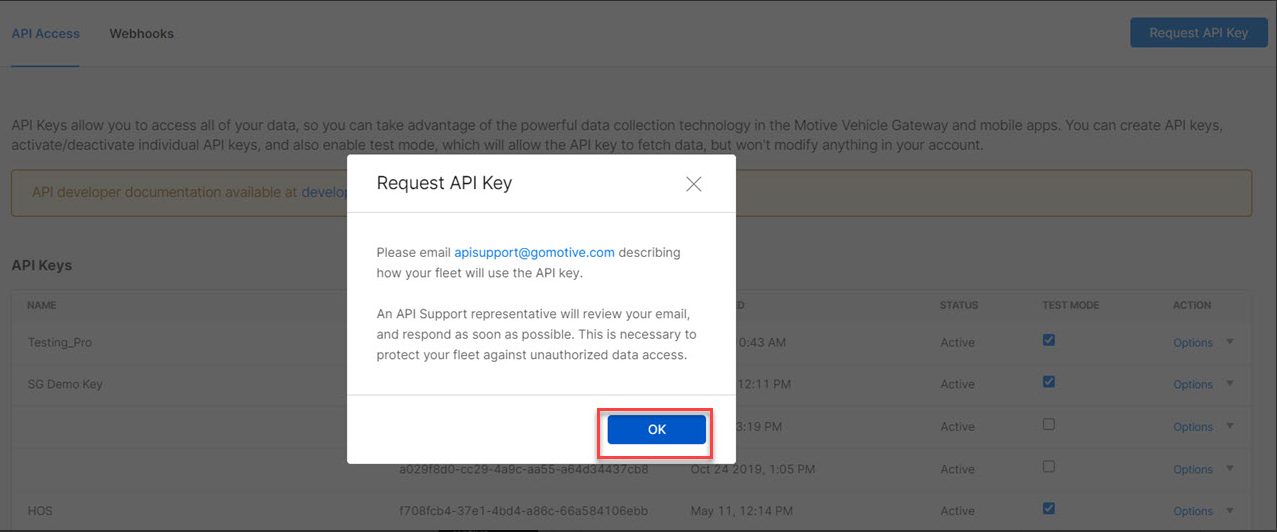Switch to the Webhooks tab
Viewport: 1277px width, 532px height.
141,34
